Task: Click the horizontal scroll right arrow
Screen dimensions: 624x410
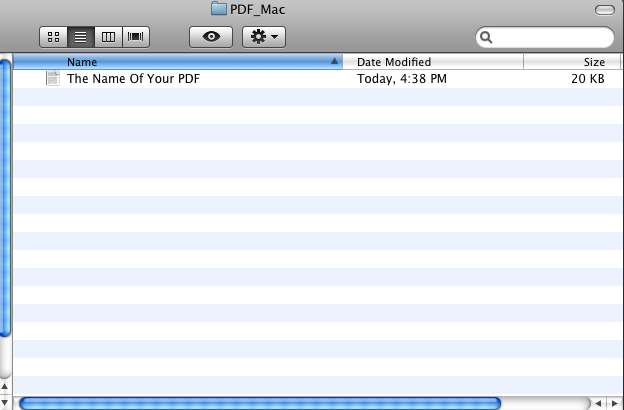Action: tap(614, 403)
